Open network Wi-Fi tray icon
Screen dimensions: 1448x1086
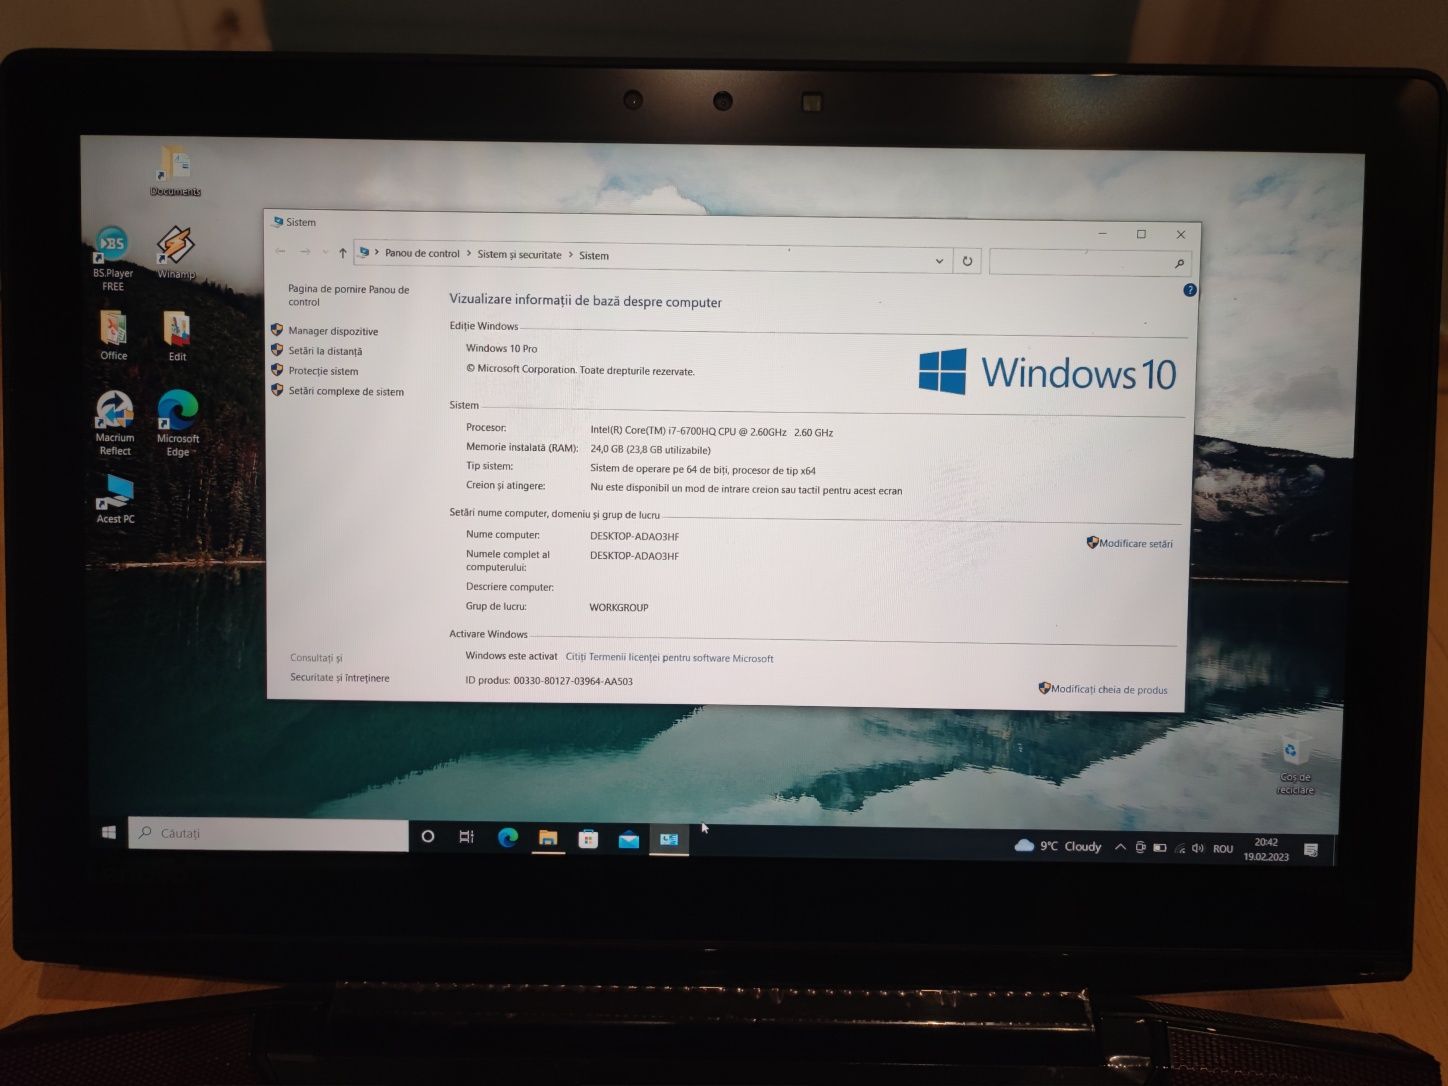pos(1180,848)
